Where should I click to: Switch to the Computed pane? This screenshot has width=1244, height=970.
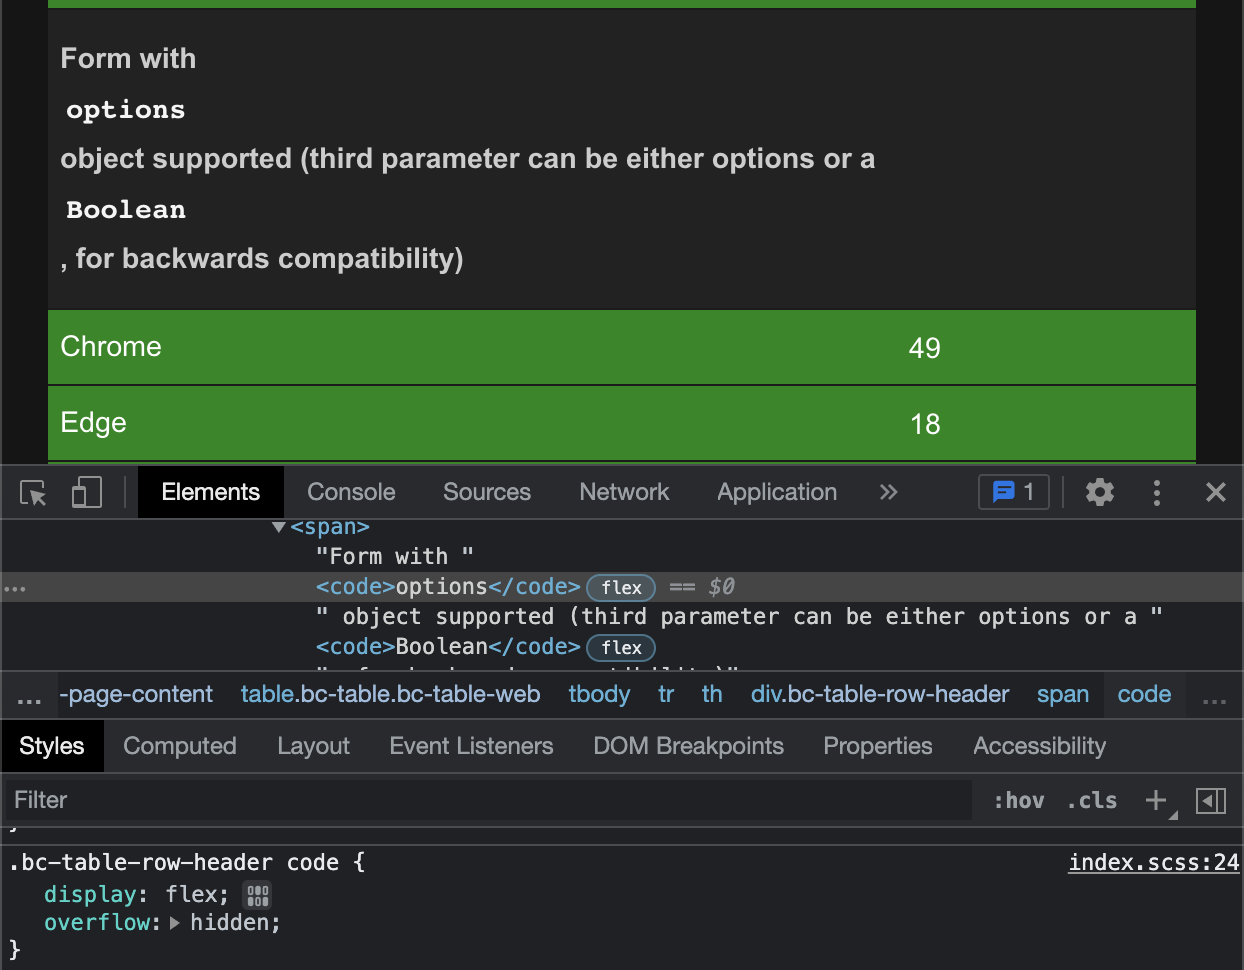[180, 746]
